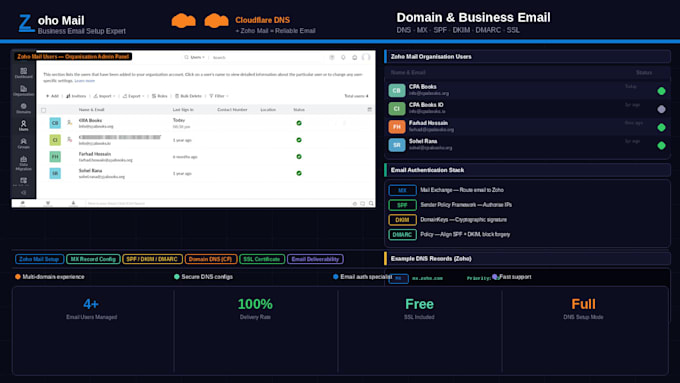The image size is (680, 383).
Task: Click the MX badge in Authentication Stack
Action: [402, 190]
